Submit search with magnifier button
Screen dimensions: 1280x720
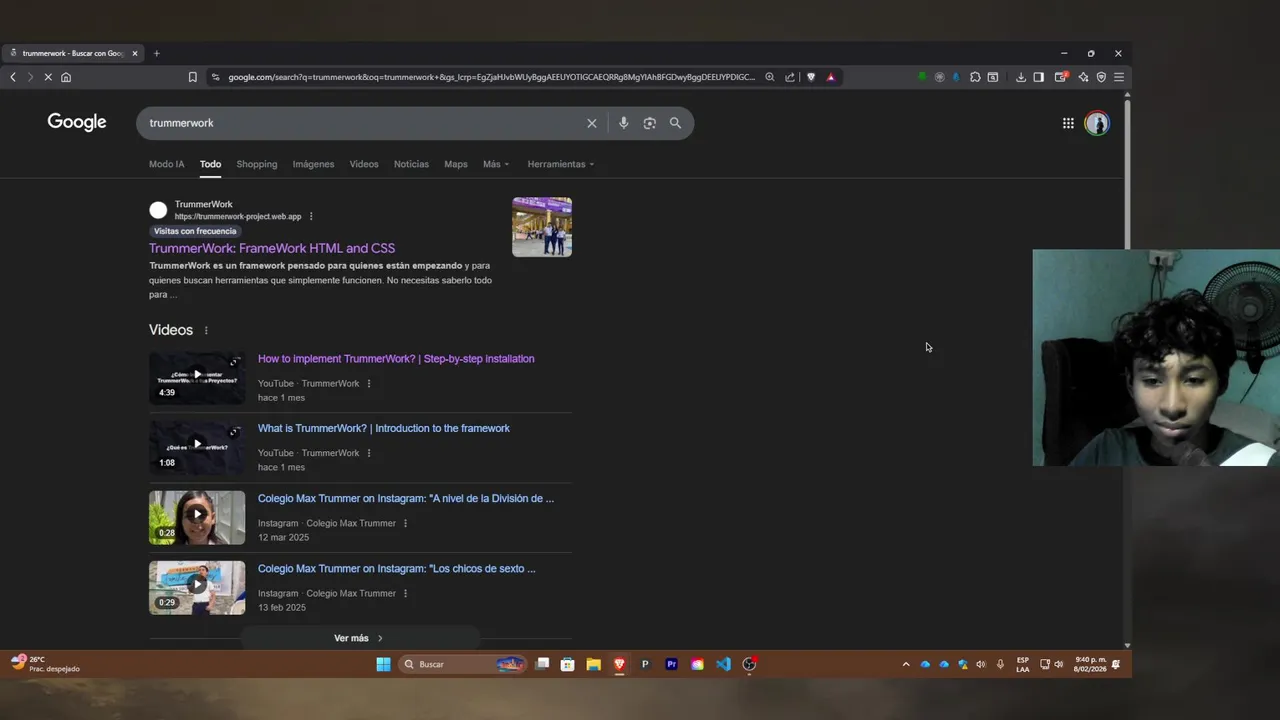676,123
